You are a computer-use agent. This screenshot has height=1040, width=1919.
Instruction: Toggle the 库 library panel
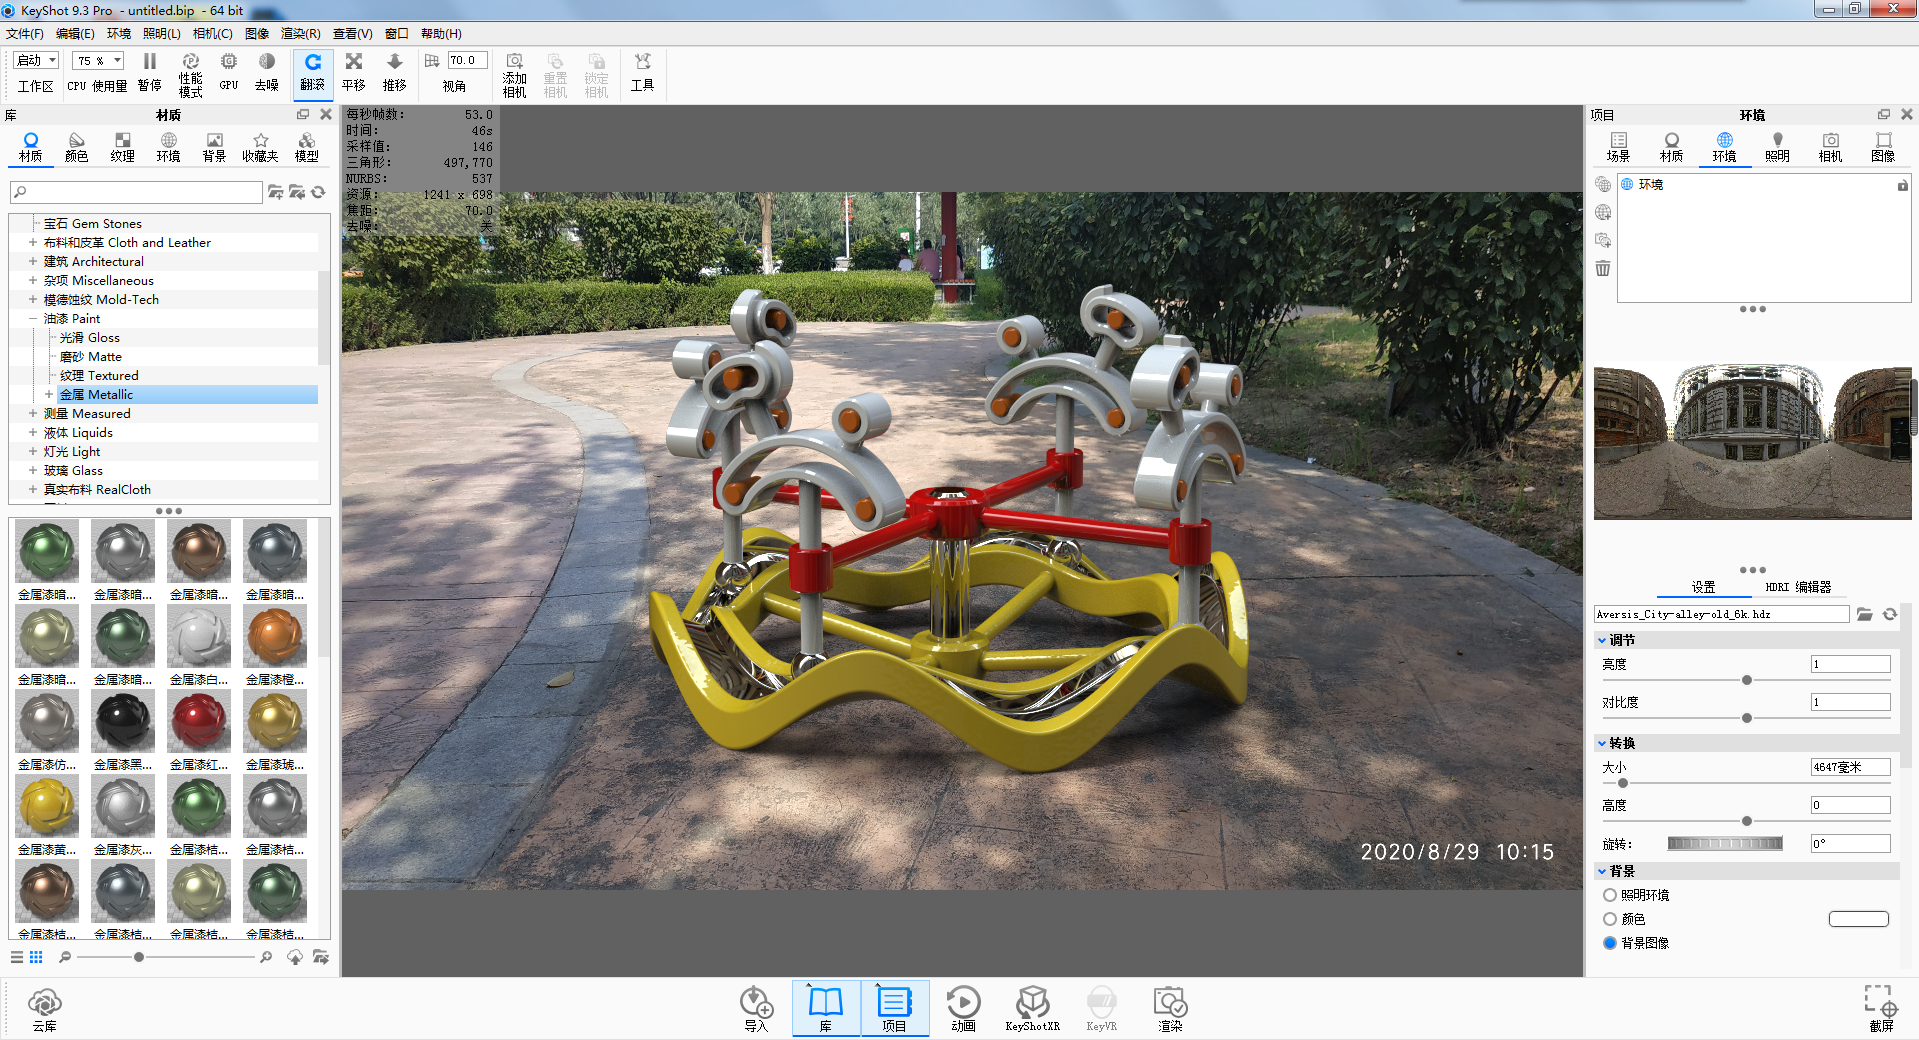[826, 1009]
